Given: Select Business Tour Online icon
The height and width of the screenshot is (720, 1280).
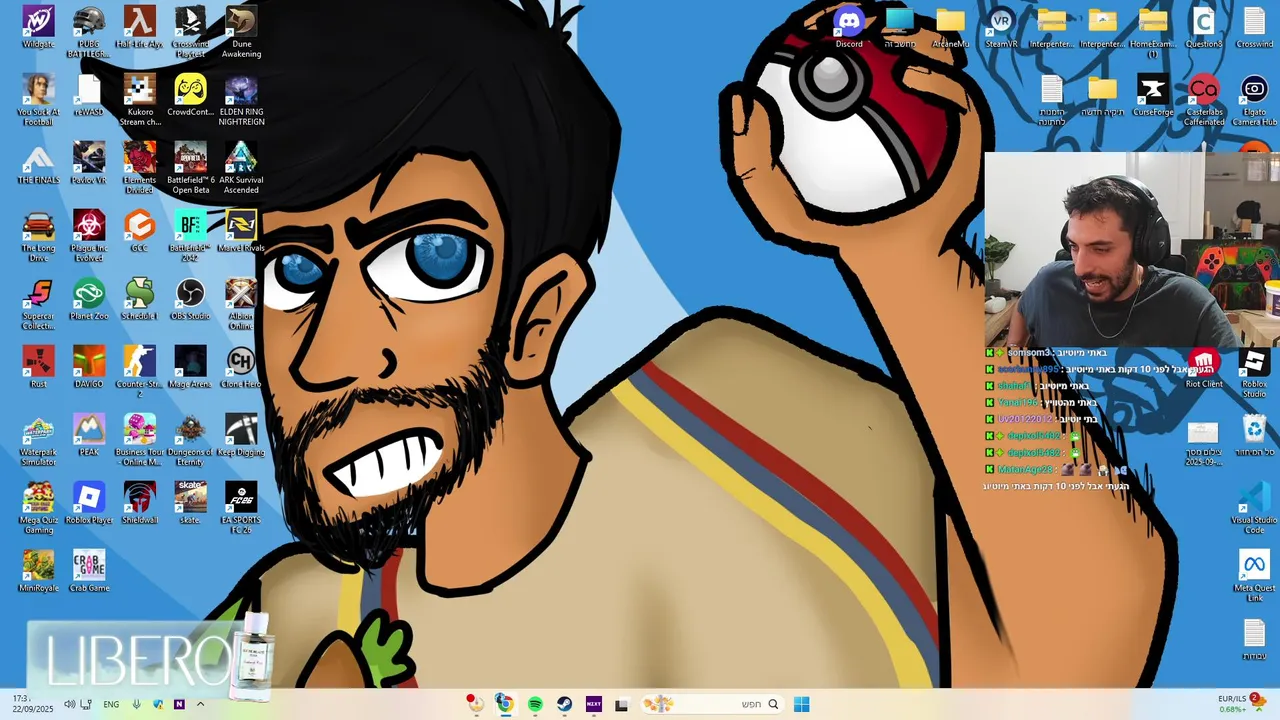Looking at the screenshot, I should coord(140,440).
